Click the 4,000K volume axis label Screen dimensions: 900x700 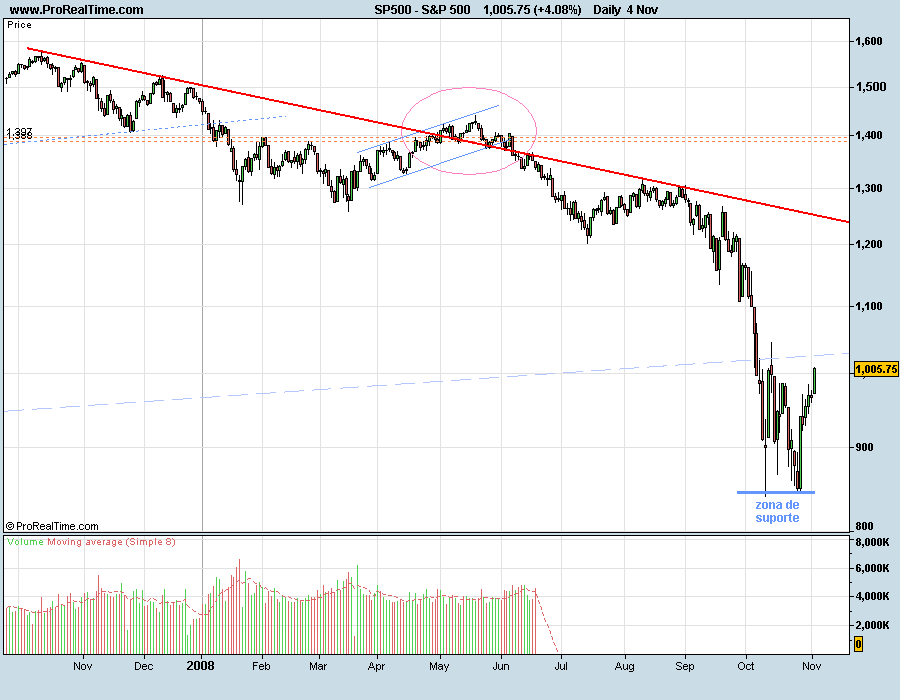click(872, 597)
